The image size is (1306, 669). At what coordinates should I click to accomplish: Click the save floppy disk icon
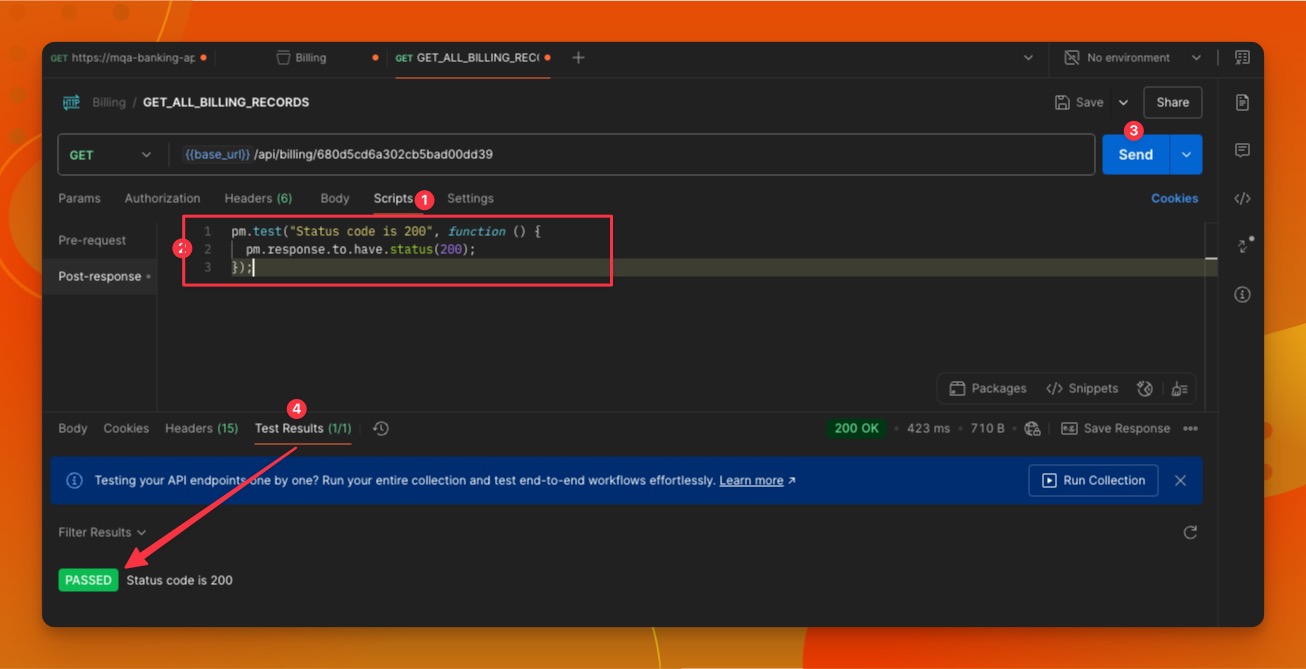[1062, 102]
